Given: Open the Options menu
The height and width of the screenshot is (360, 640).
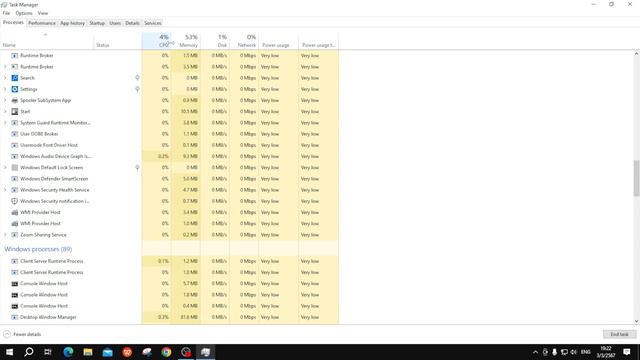Looking at the screenshot, I should click(24, 13).
